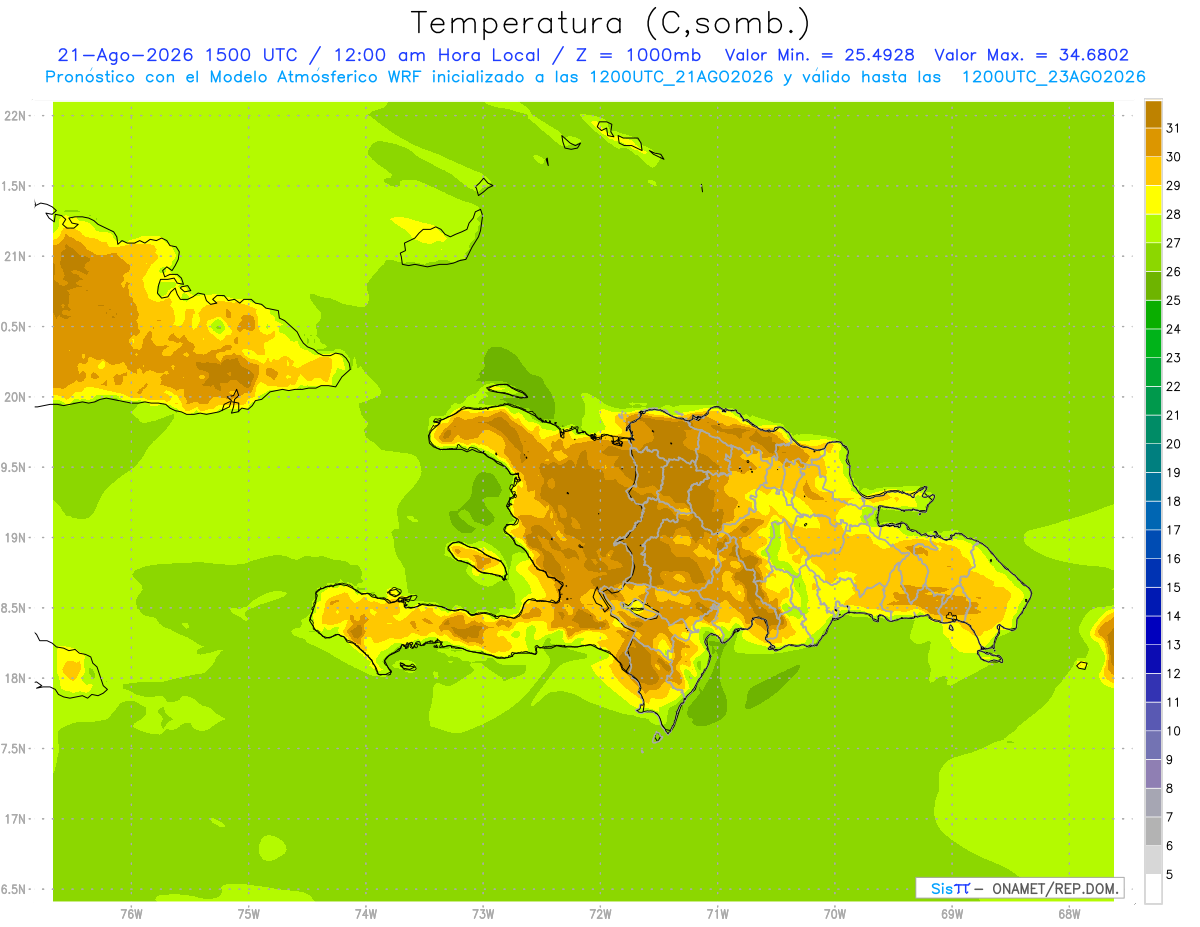
Task: Click the 'Valor Max. = 34.6802' value
Action: (1032, 55)
